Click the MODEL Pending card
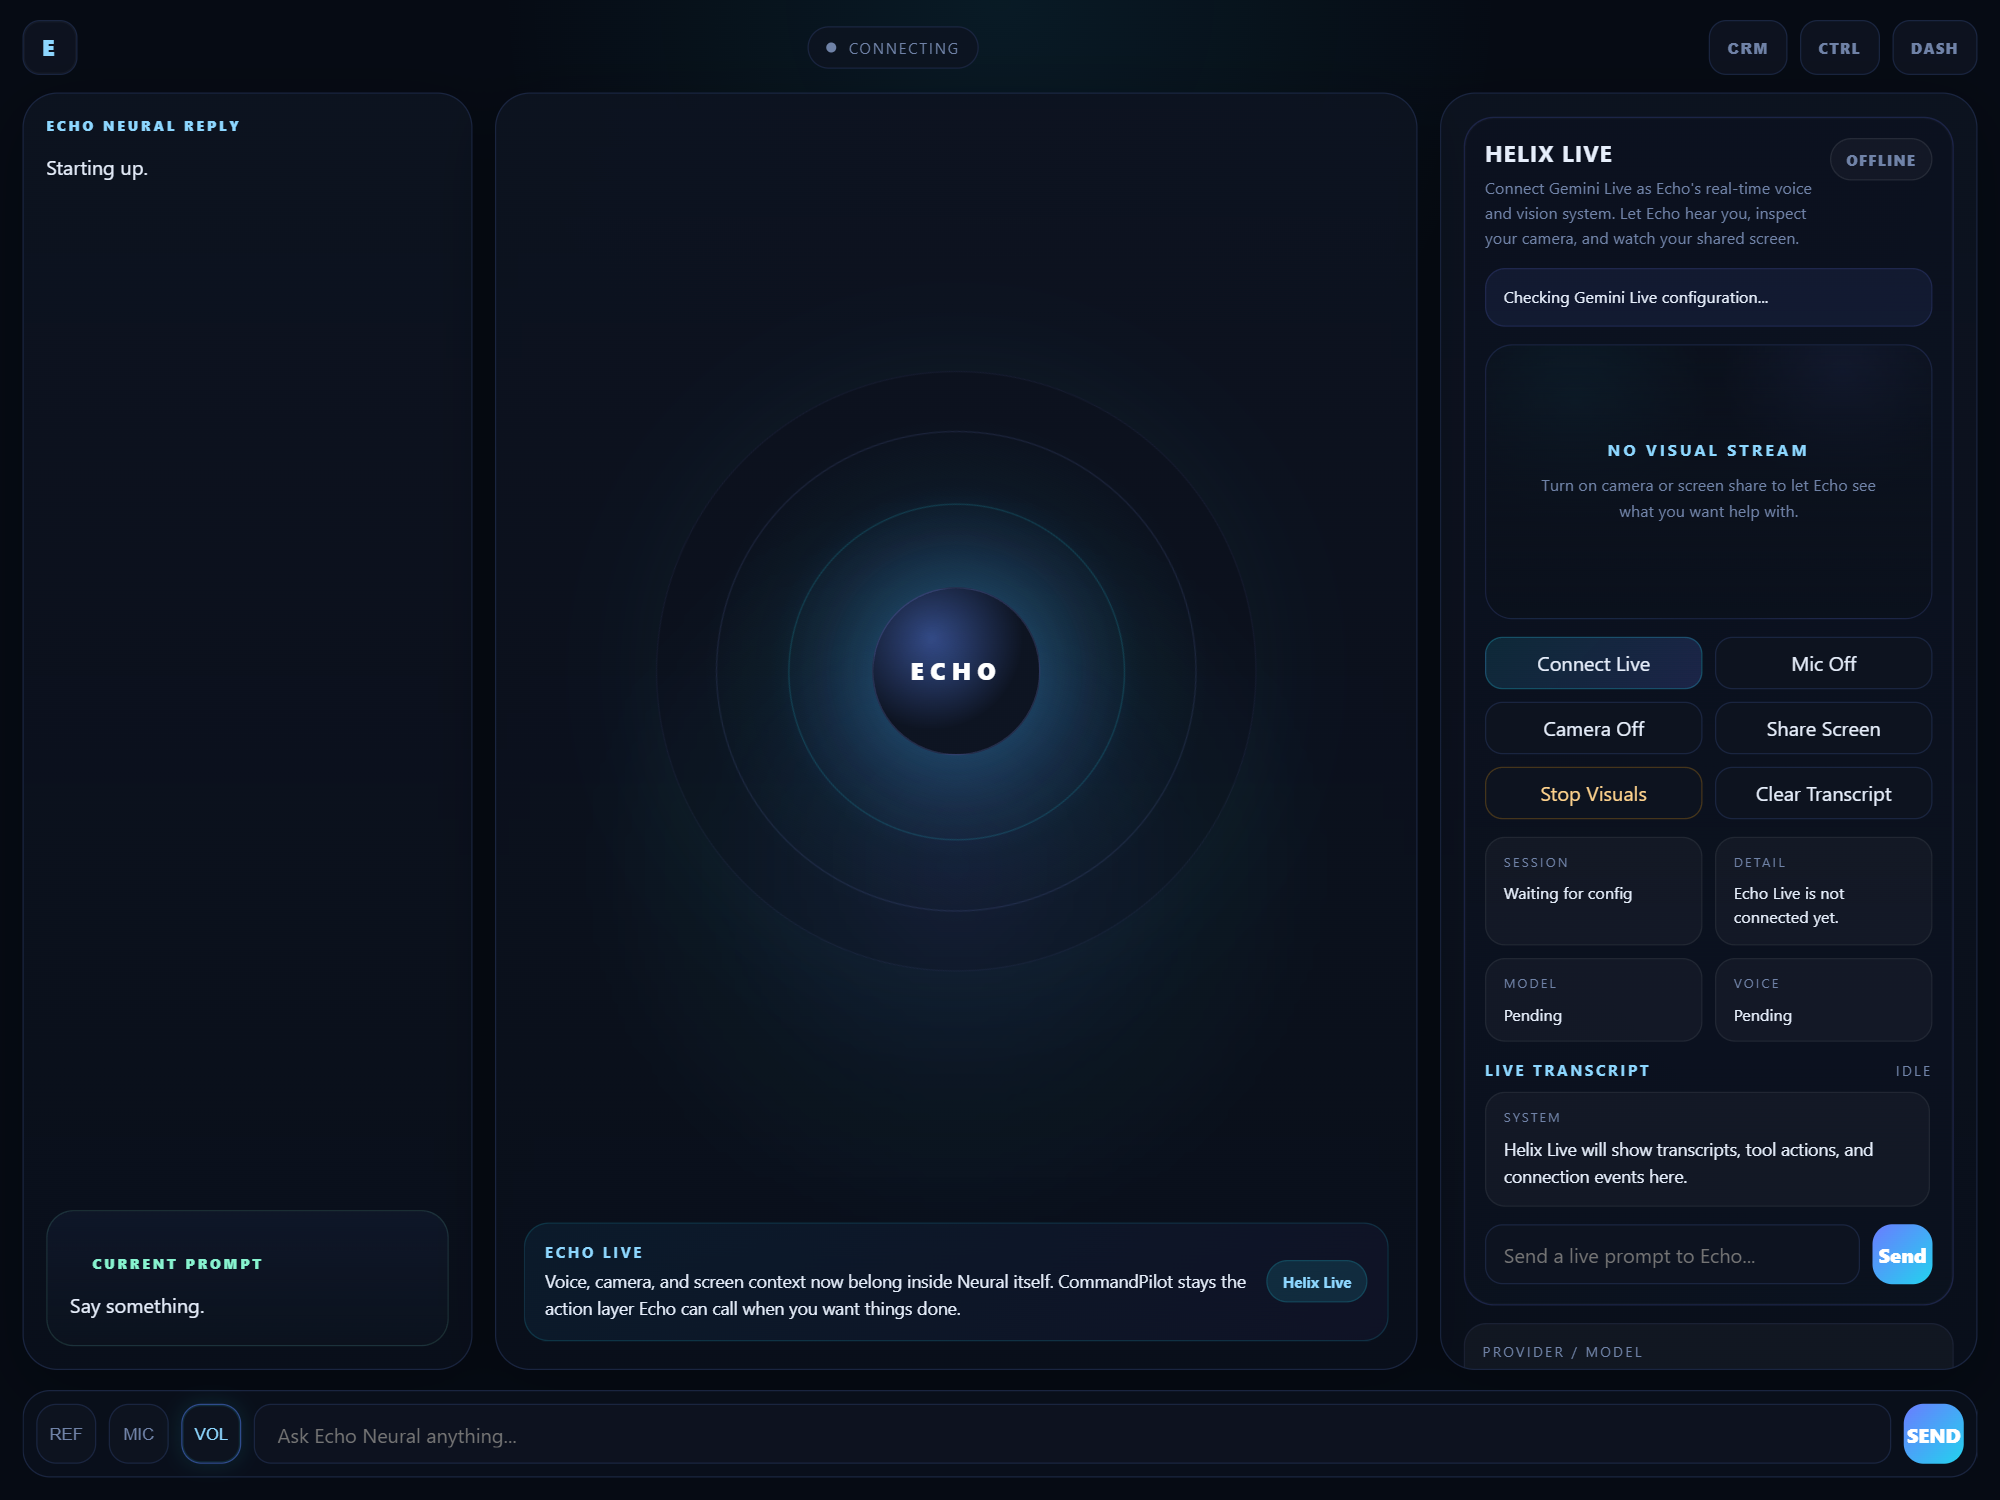This screenshot has width=2000, height=1500. click(1593, 999)
